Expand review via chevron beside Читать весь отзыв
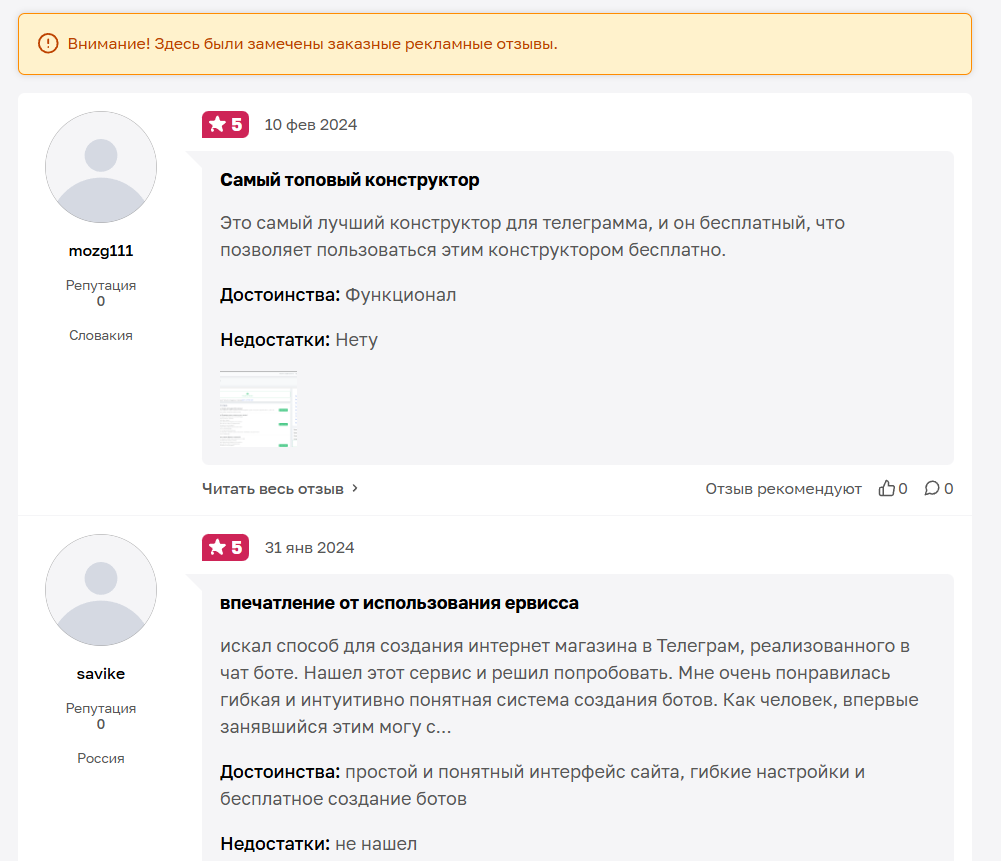 pyautogui.click(x=355, y=489)
